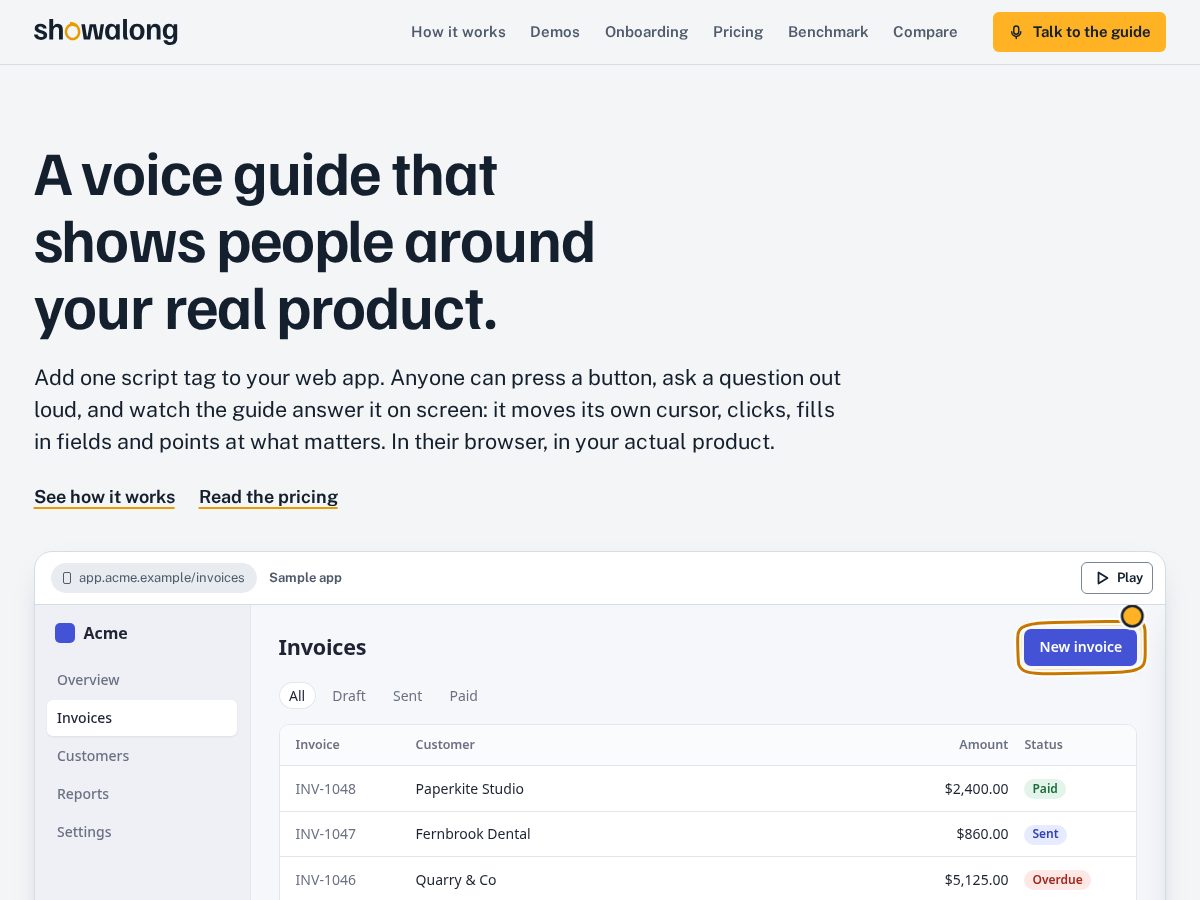
Task: Open the Compare nav item
Action: click(925, 32)
